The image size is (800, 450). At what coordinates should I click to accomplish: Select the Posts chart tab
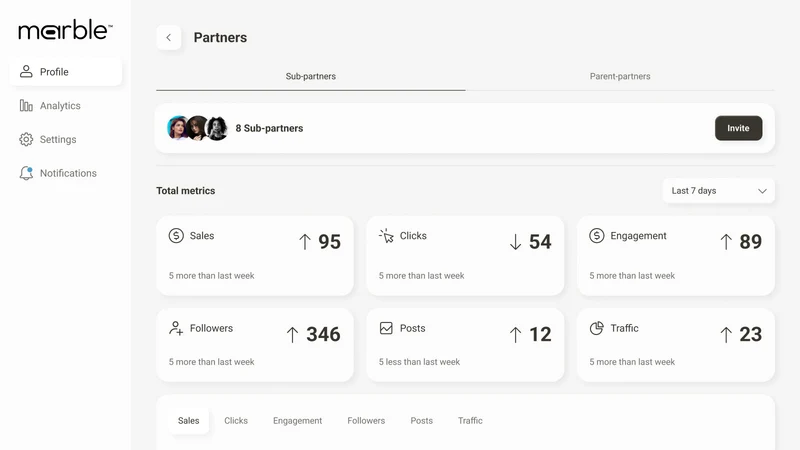pos(421,421)
